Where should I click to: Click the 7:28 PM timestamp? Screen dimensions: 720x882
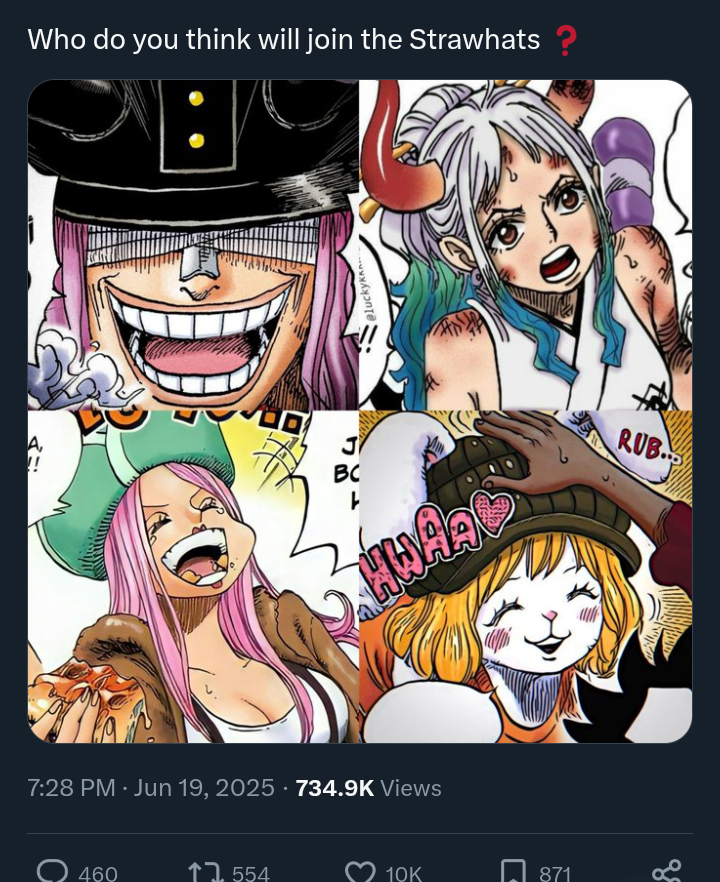[71, 788]
